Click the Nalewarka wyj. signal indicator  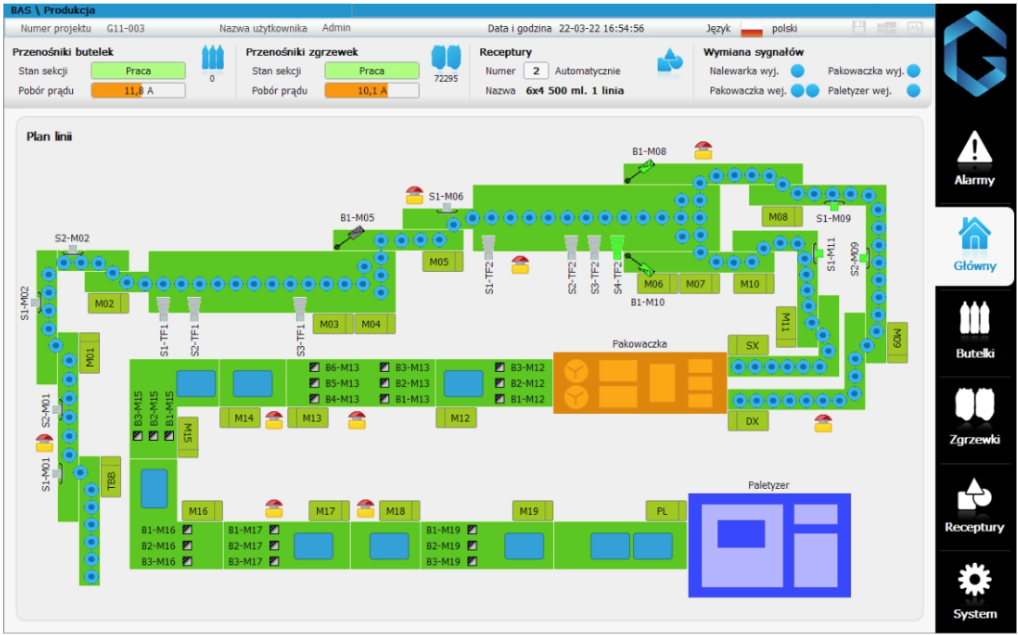tap(797, 71)
